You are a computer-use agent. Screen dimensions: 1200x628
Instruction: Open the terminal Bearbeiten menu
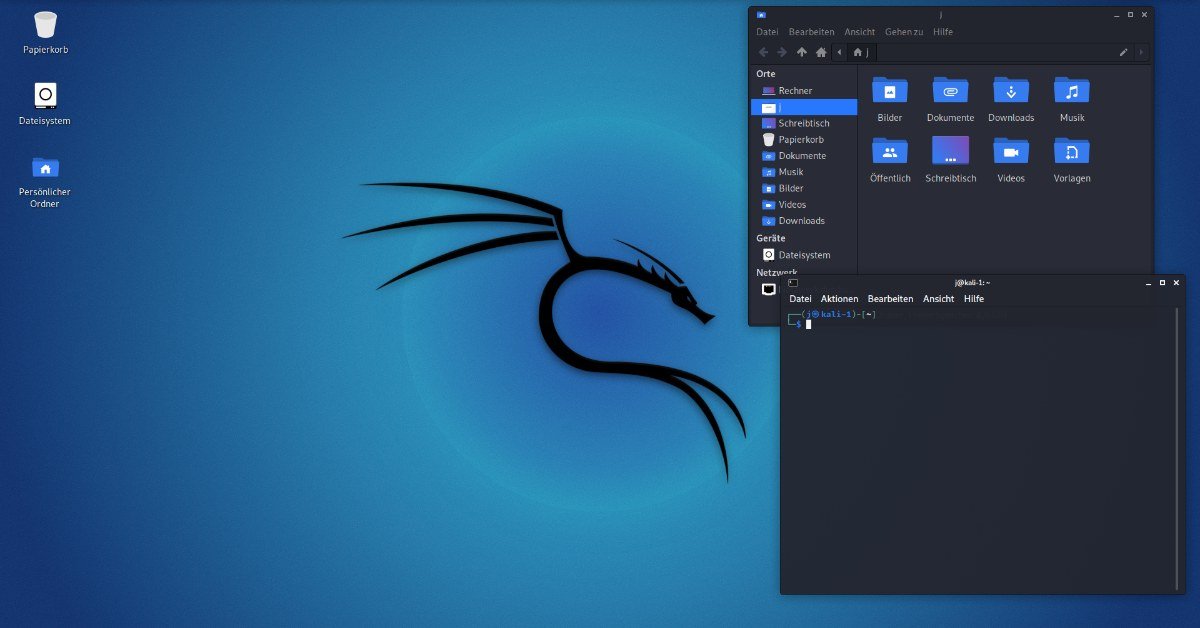pos(890,299)
